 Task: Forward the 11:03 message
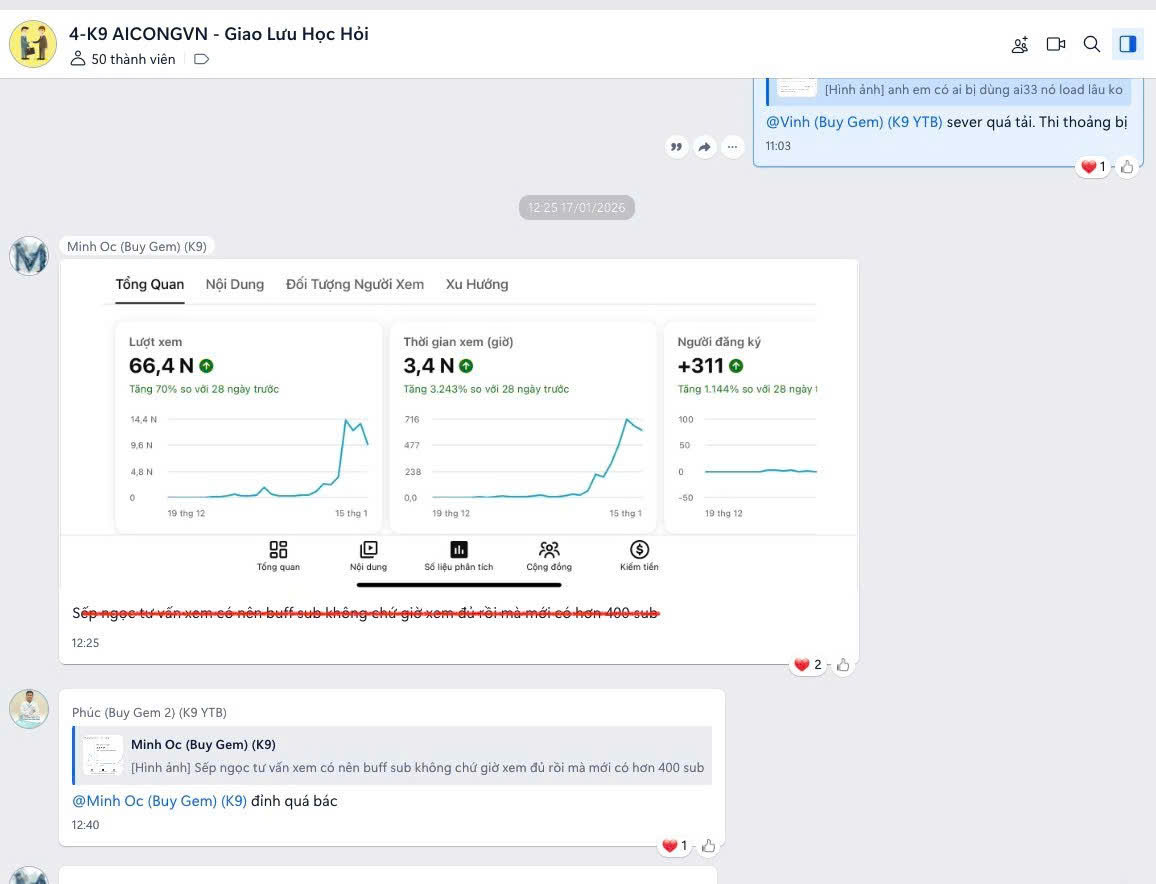[704, 147]
